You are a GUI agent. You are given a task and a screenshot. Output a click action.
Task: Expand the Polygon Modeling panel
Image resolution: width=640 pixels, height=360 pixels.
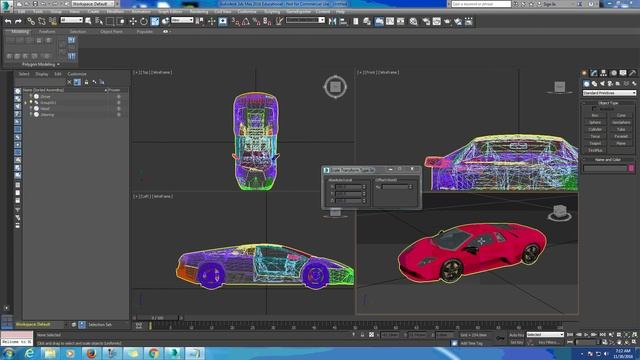(x=40, y=64)
